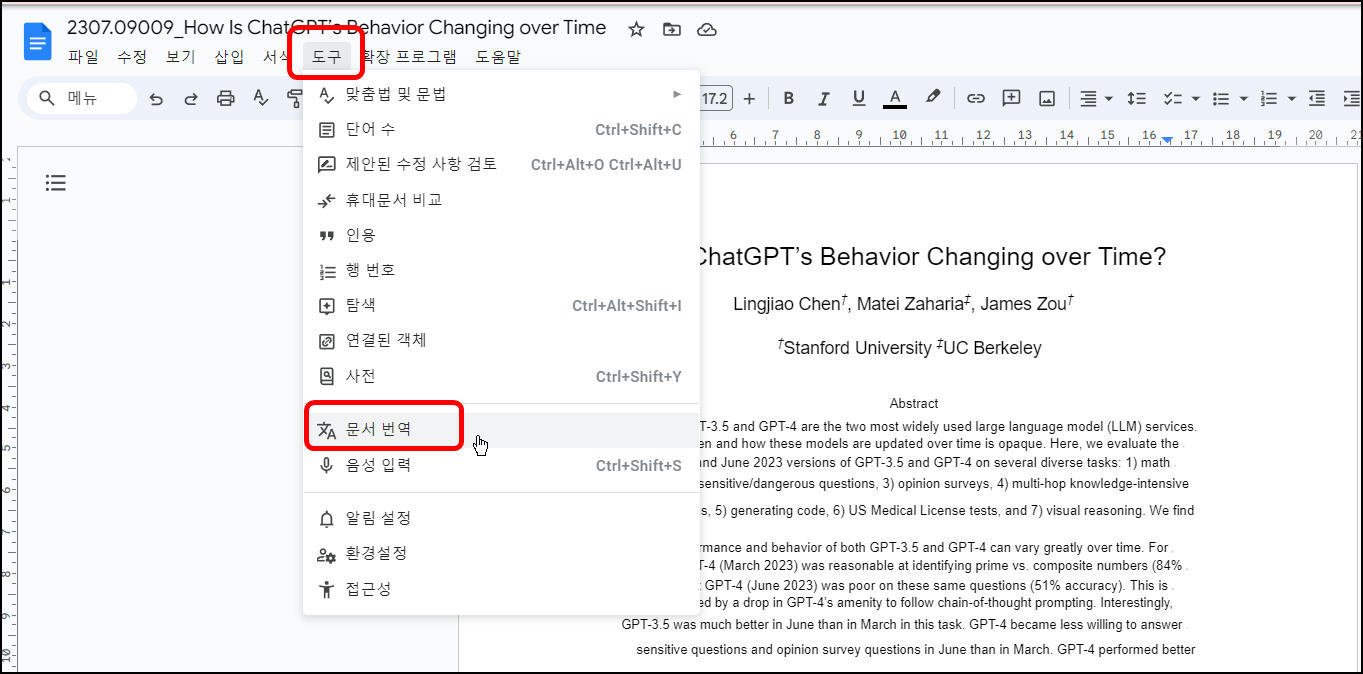Star this document

click(635, 29)
